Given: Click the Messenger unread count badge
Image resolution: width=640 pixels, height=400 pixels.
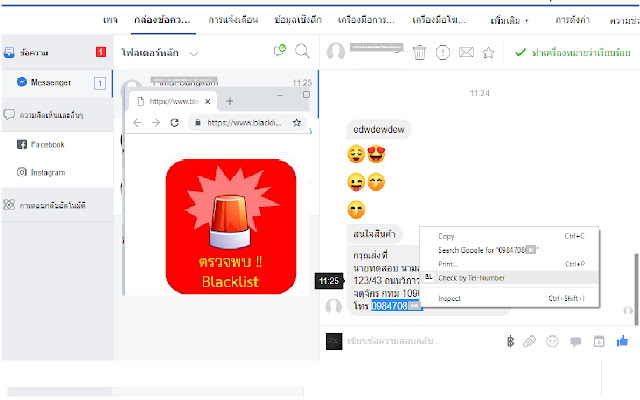Looking at the screenshot, I should tap(100, 84).
